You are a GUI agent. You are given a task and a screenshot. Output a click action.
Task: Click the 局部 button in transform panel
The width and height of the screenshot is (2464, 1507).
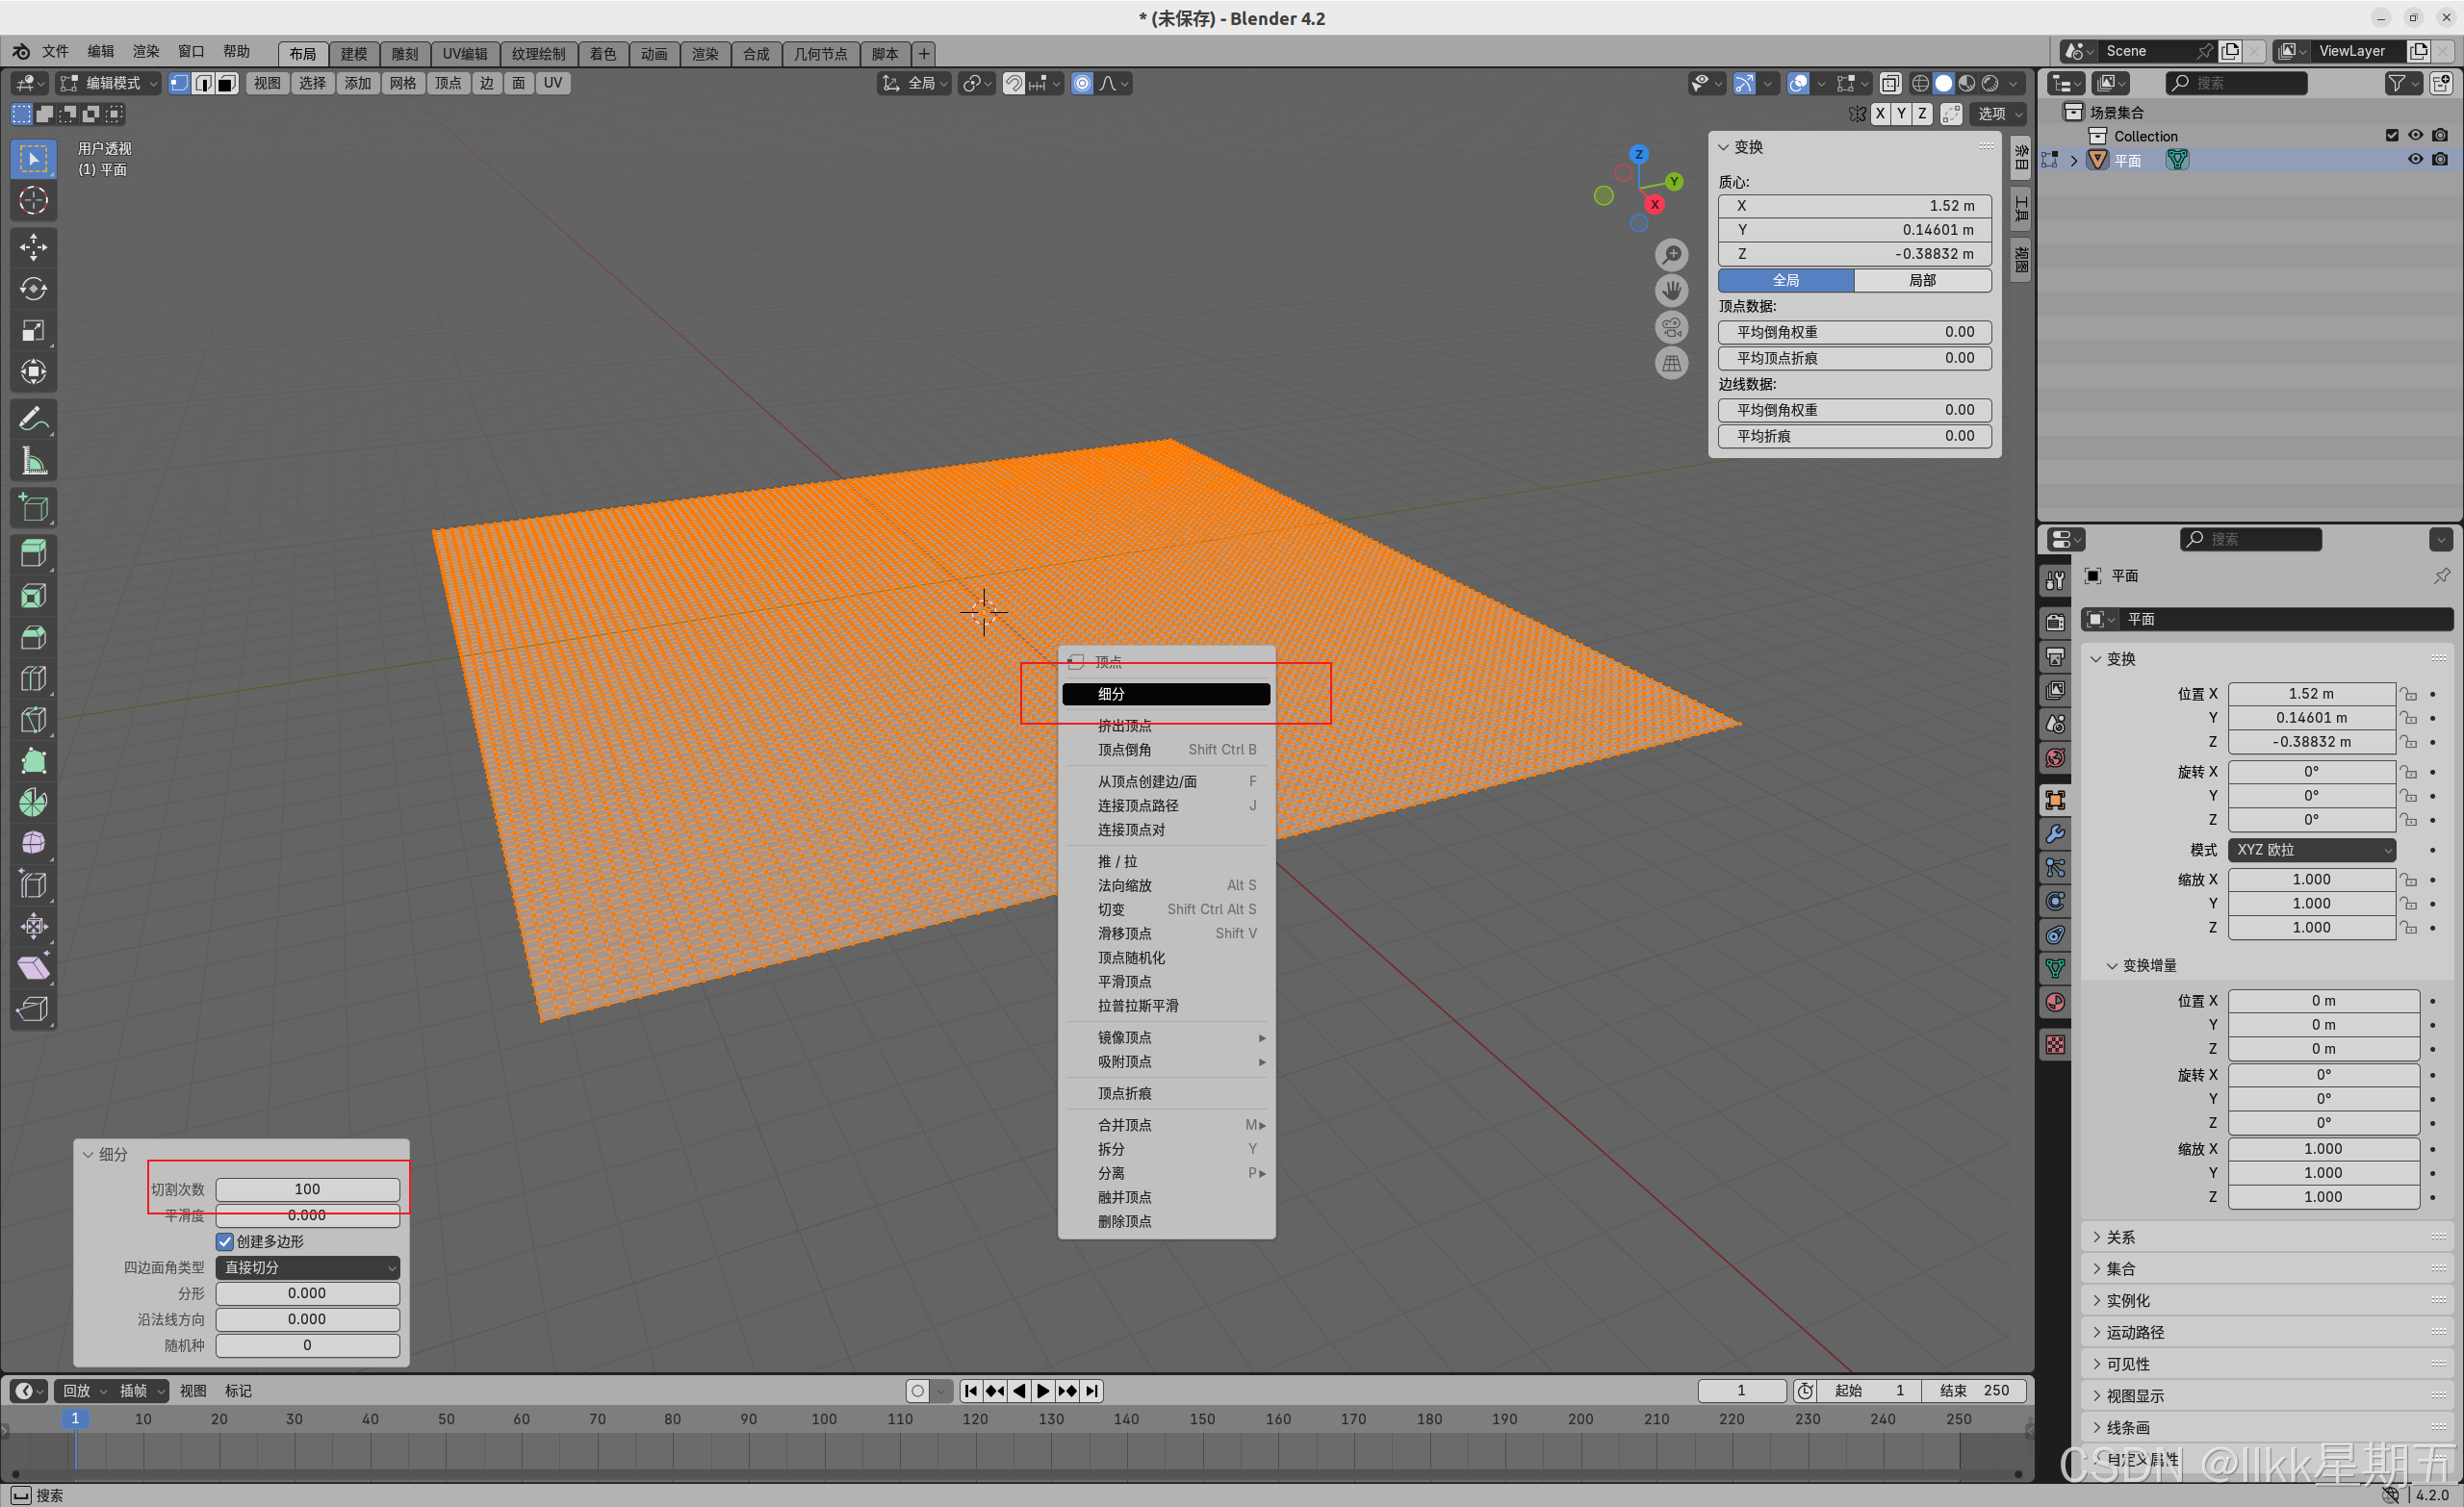(x=1921, y=280)
